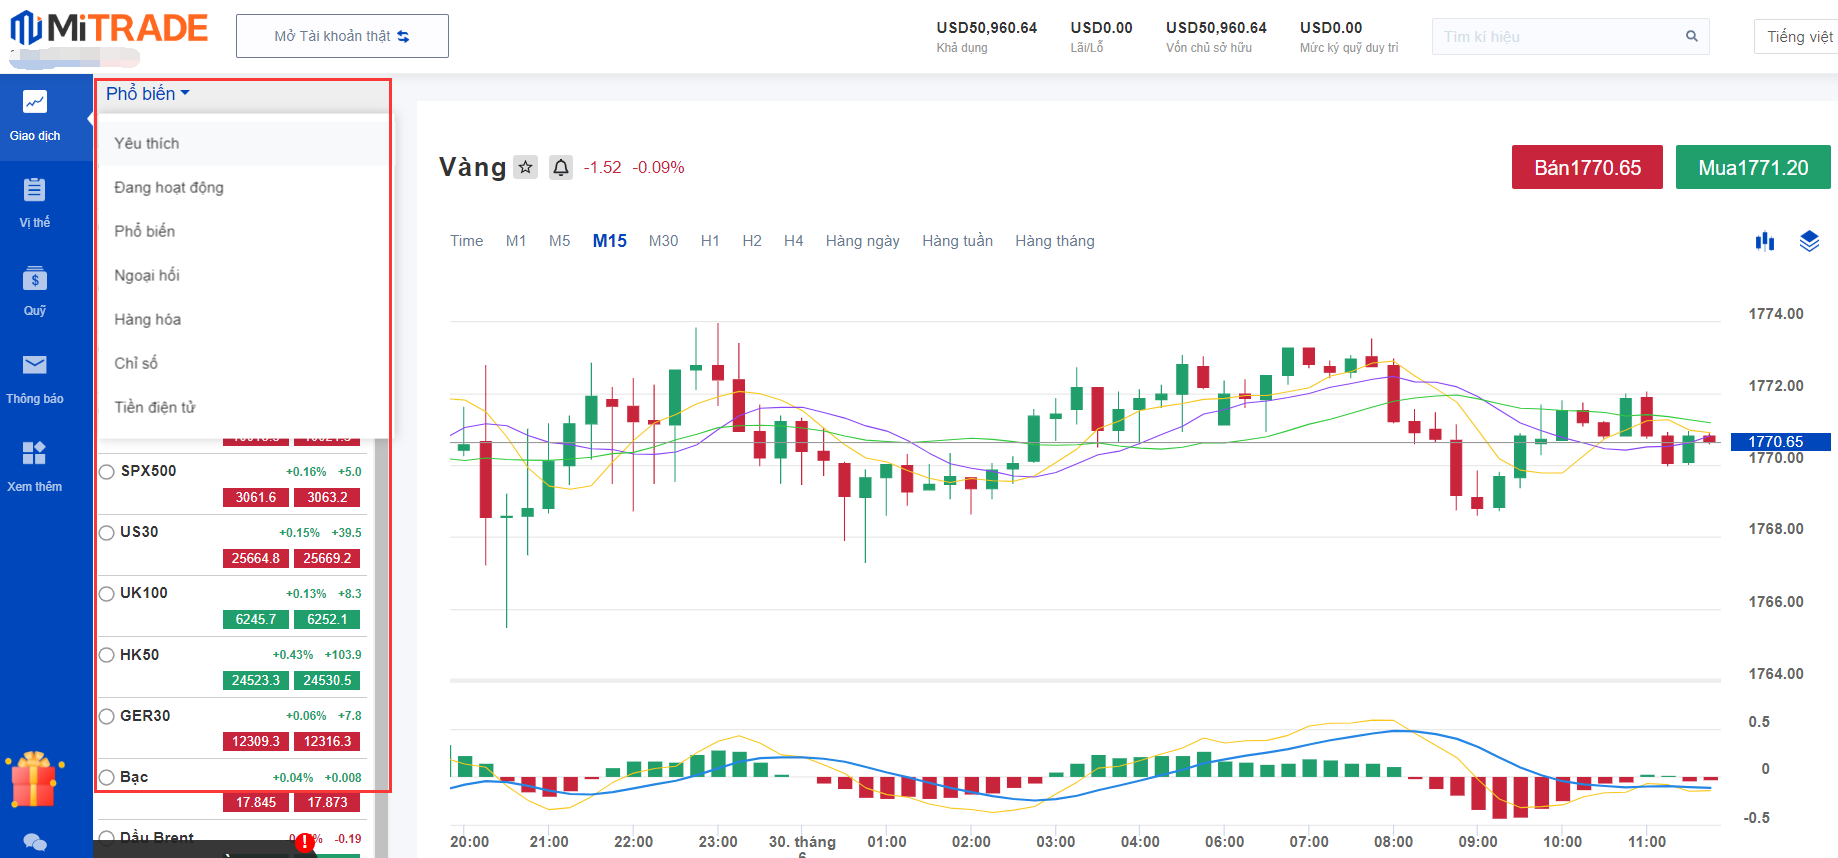
Task: Choose Hàng hóa from category list
Action: pyautogui.click(x=148, y=319)
